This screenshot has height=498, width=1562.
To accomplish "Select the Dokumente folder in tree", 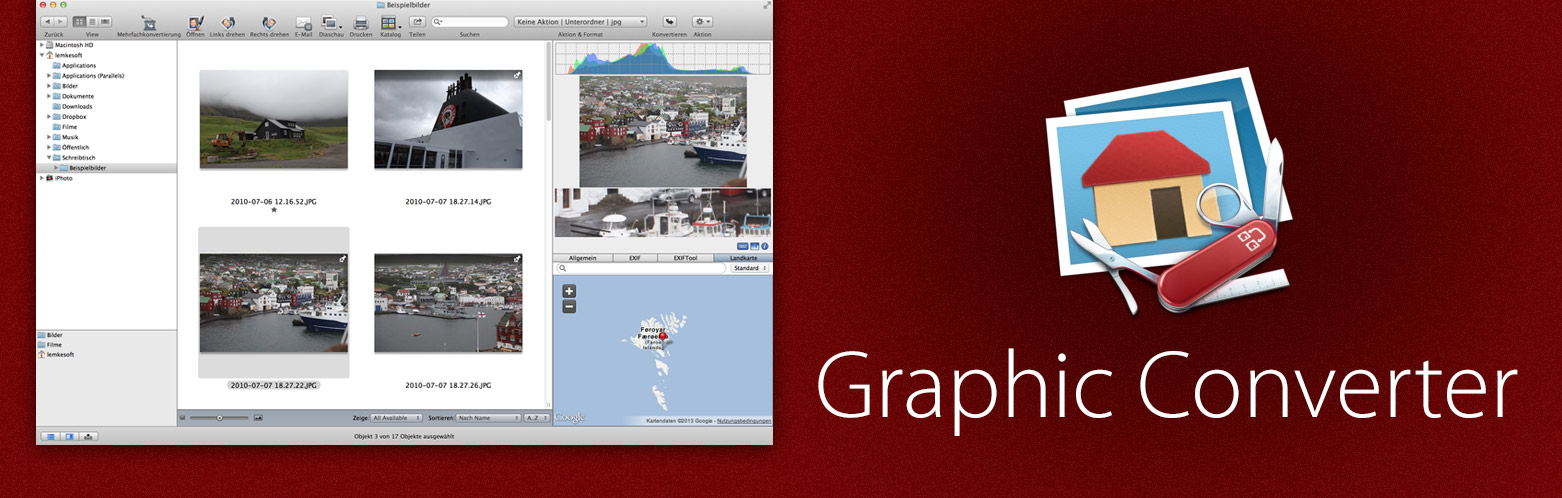I will pos(73,96).
